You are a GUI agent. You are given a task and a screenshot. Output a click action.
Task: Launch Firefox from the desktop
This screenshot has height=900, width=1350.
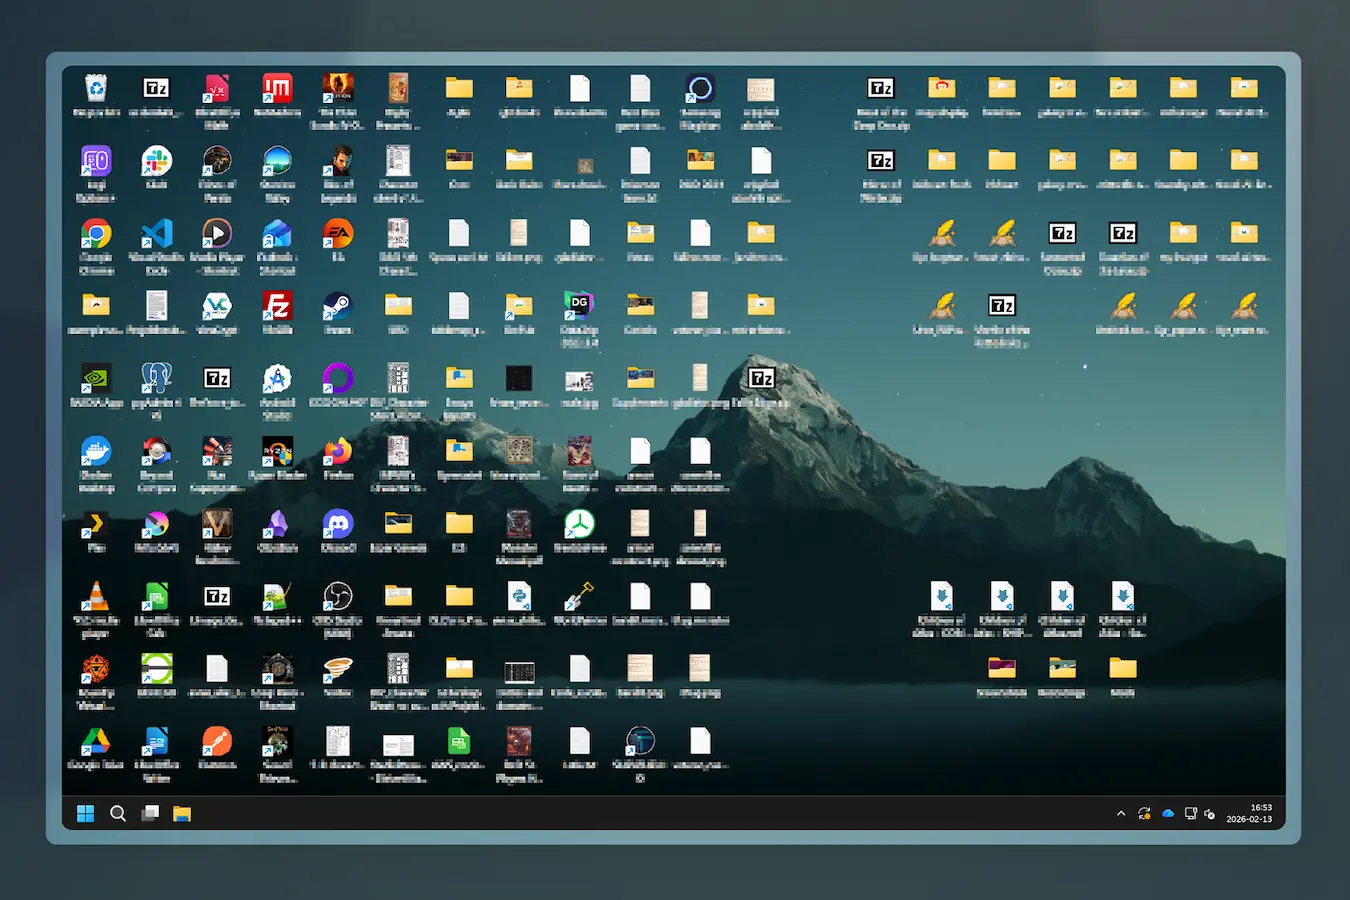tap(338, 451)
